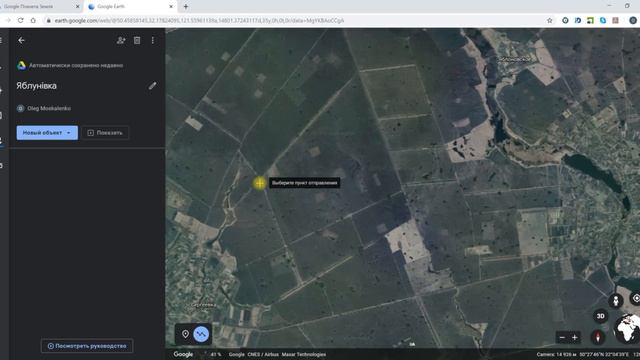Zoom in with the plus button

(x=574, y=338)
